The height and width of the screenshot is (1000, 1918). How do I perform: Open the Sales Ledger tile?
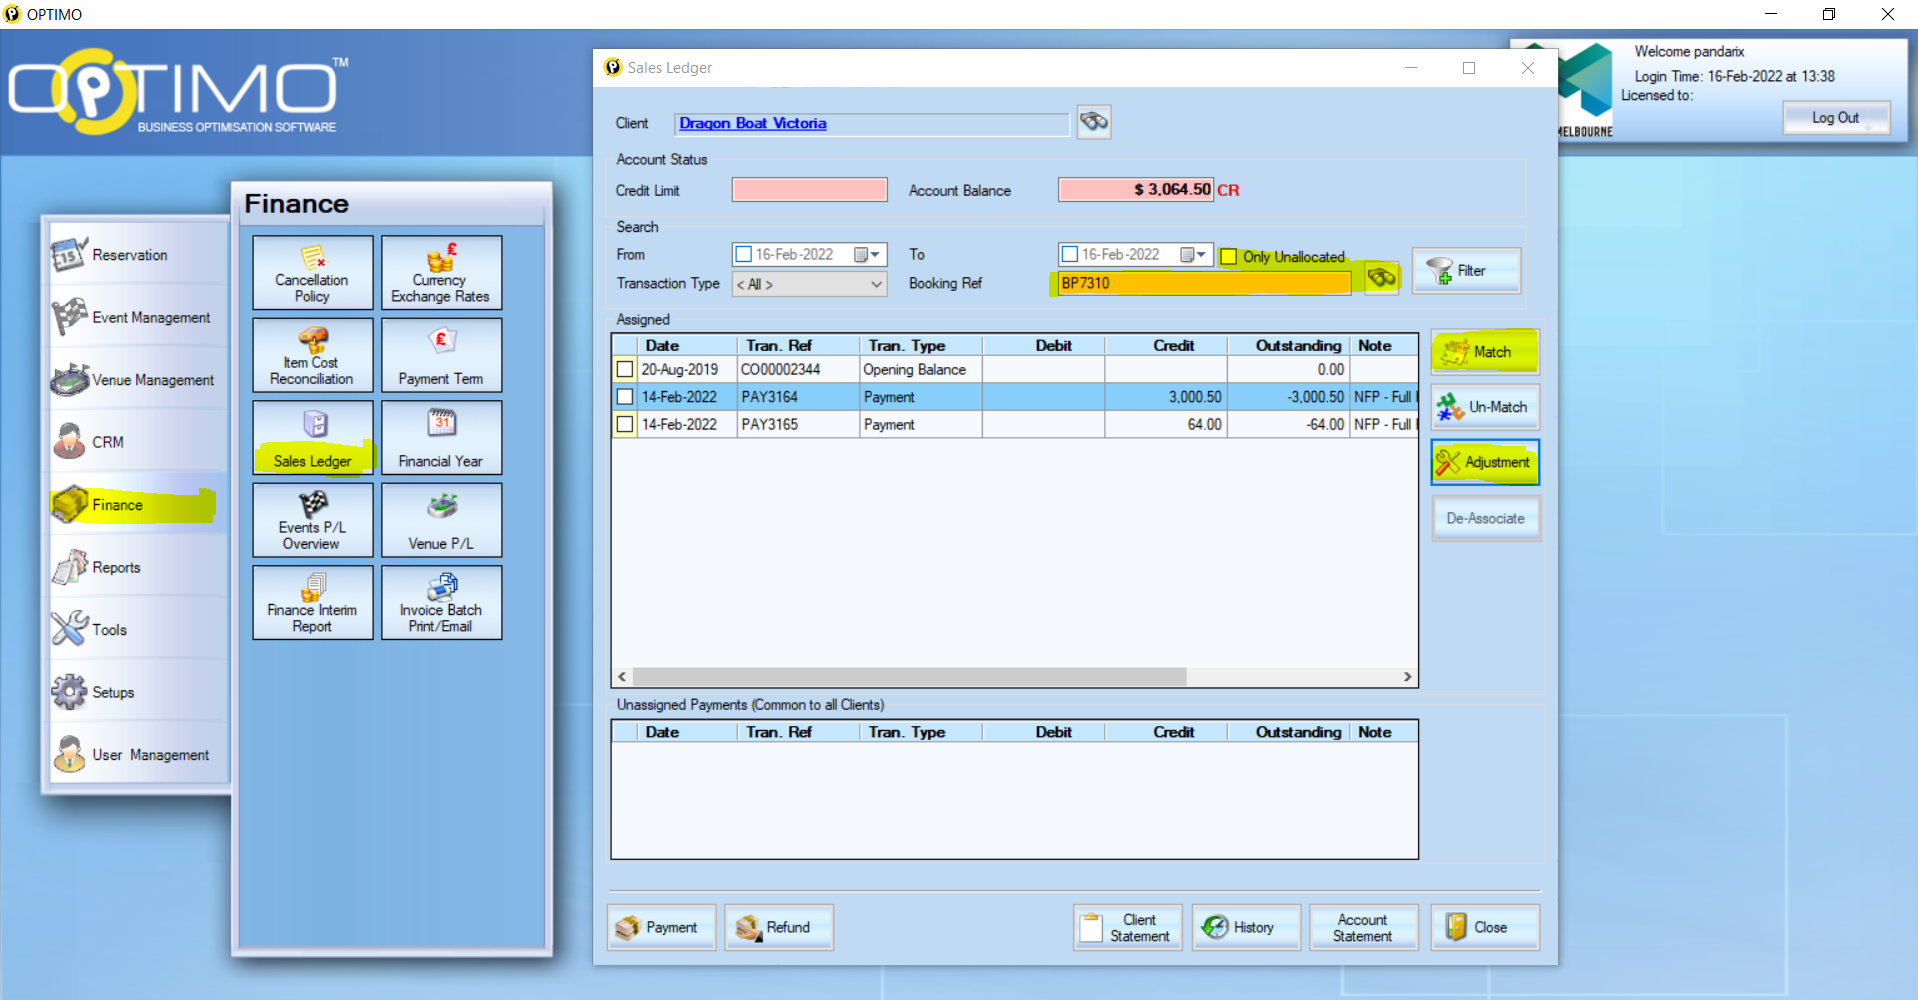coord(312,437)
